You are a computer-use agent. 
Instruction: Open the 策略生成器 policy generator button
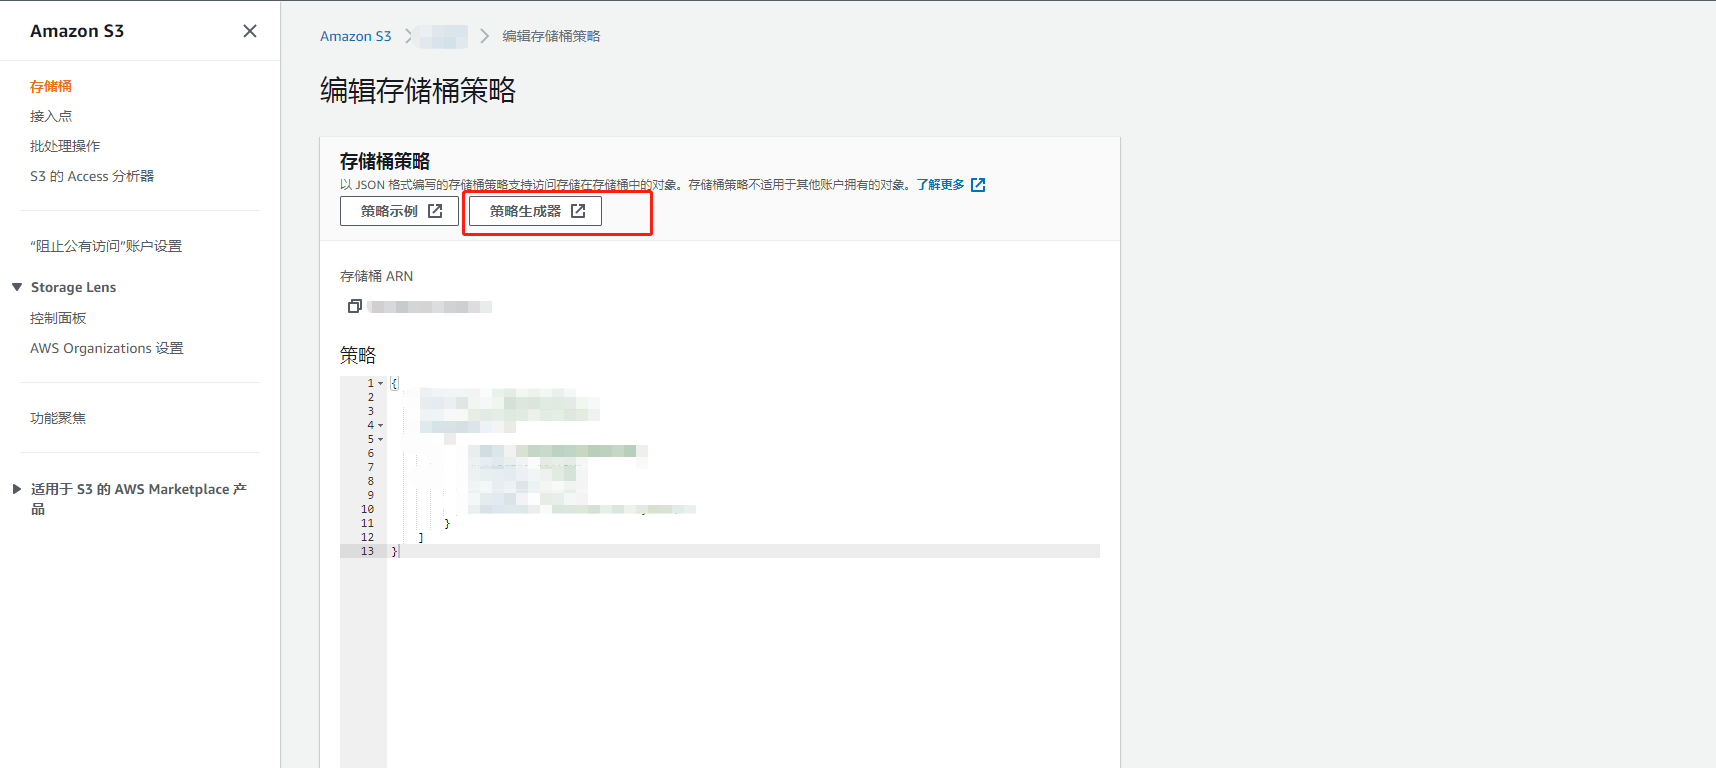[535, 211]
